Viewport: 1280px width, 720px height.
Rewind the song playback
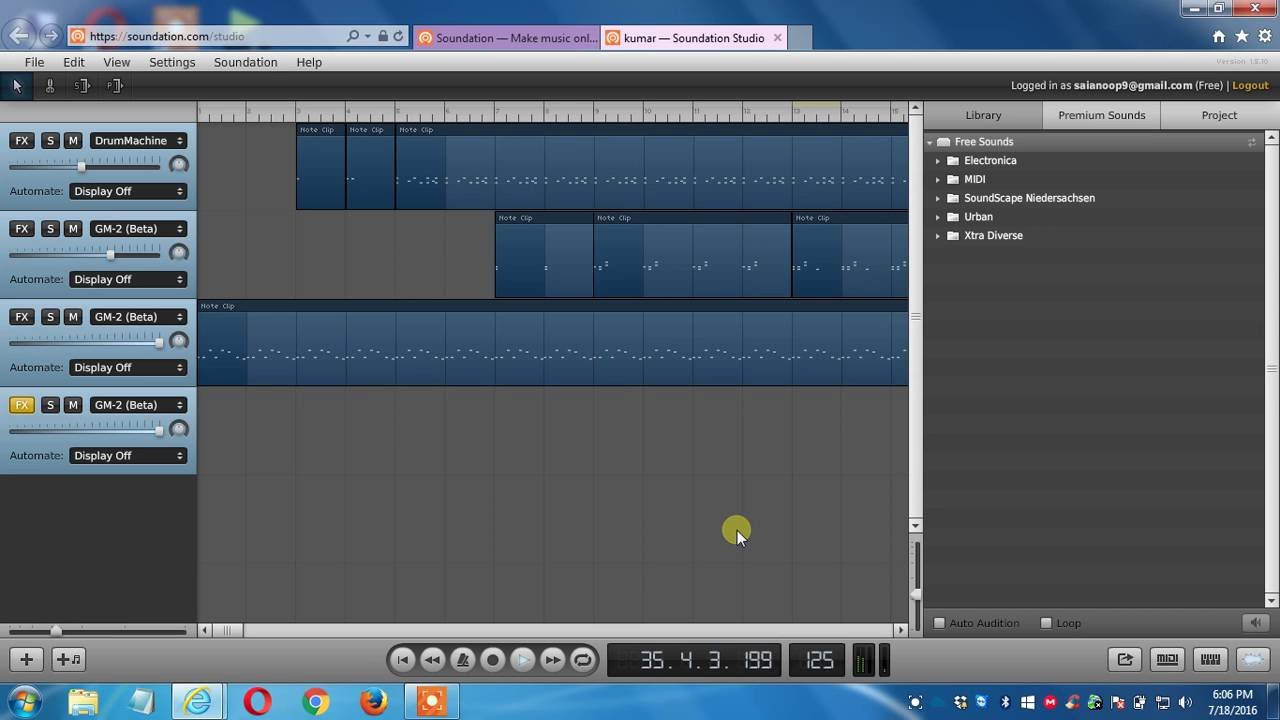tap(432, 659)
